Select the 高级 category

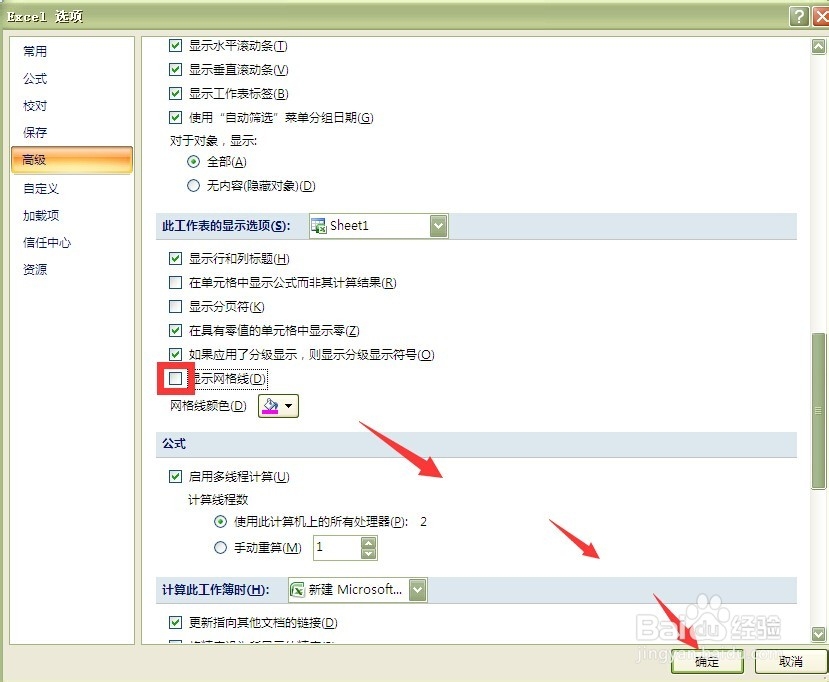[x=72, y=160]
